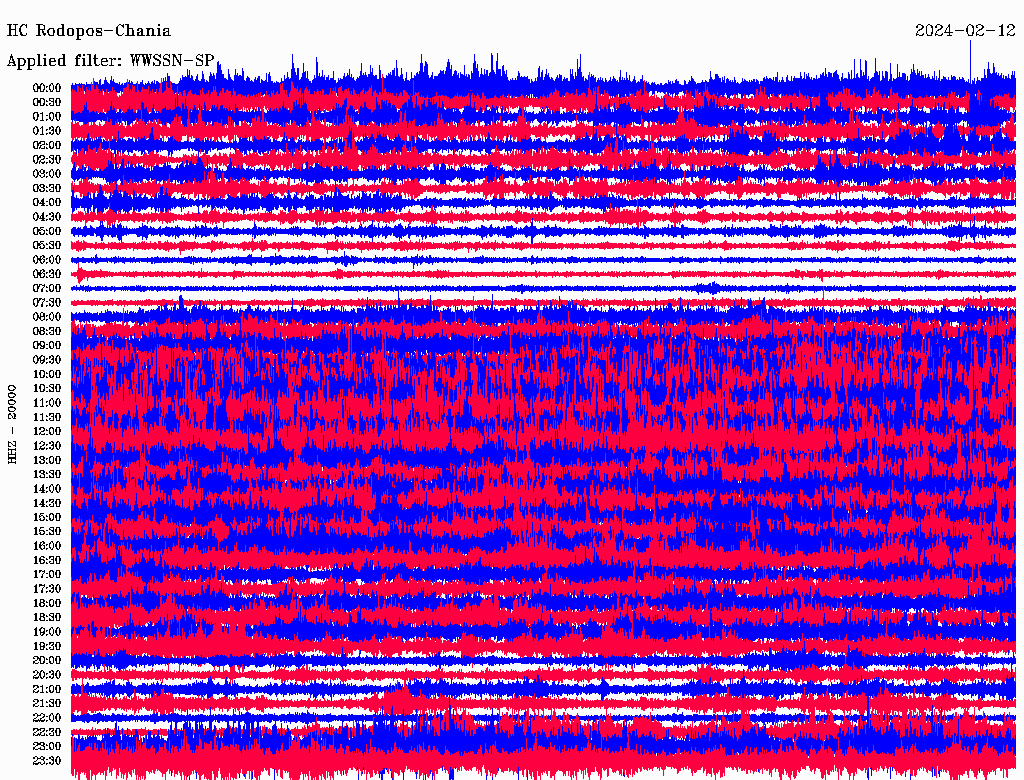Pick the 03:00 time row label
This screenshot has width=1024, height=780.
pos(47,174)
